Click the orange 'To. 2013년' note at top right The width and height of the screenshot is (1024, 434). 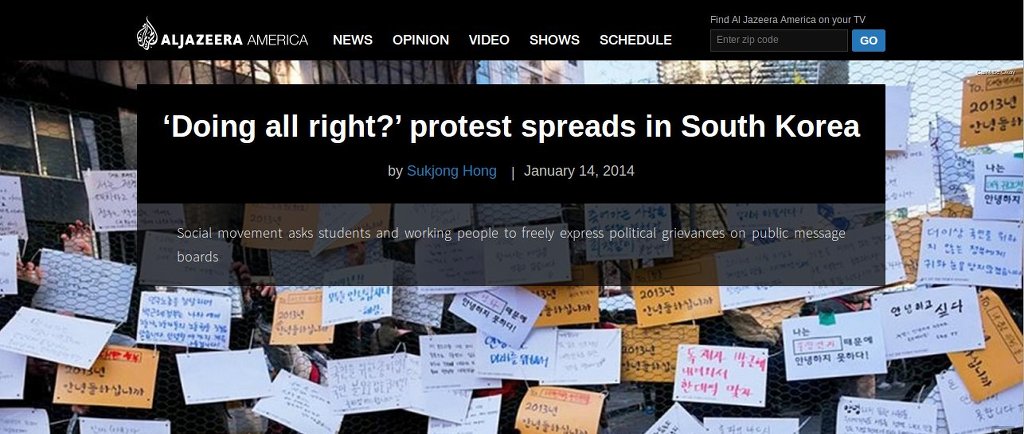pyautogui.click(x=991, y=108)
